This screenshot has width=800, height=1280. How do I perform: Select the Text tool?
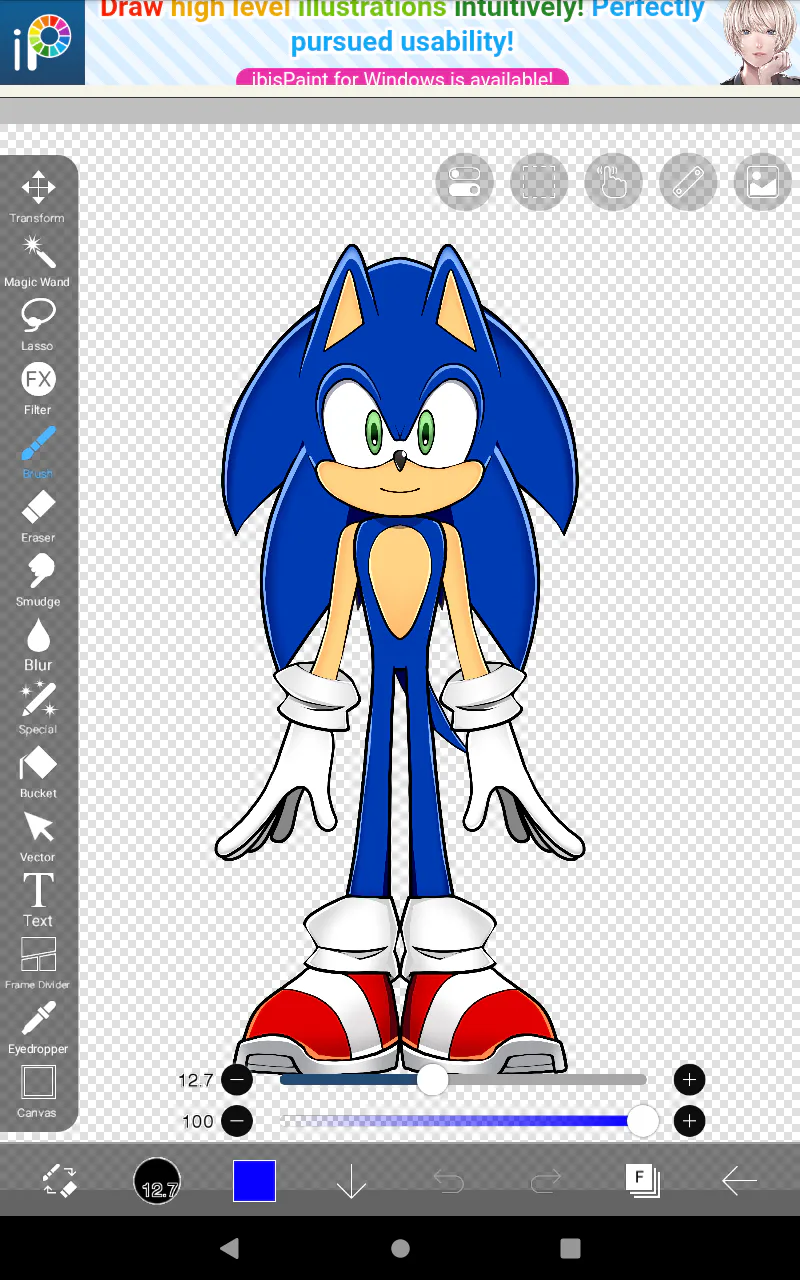coord(38,899)
